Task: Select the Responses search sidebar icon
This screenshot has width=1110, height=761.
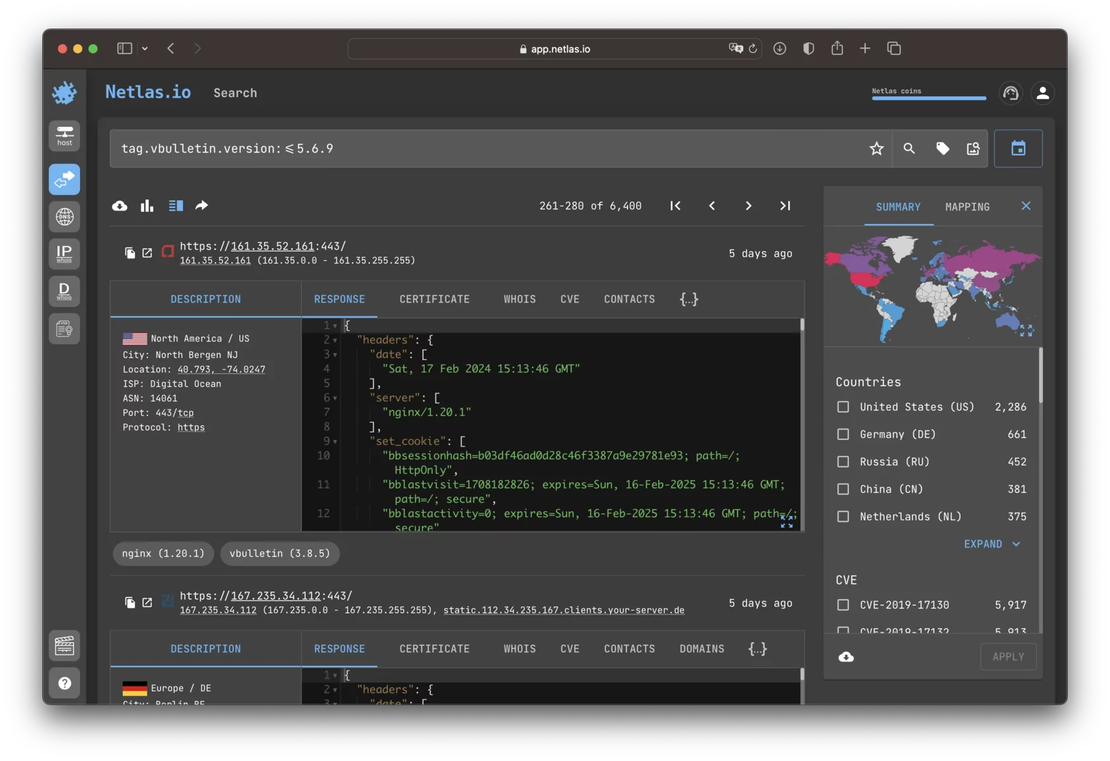Action: [64, 178]
